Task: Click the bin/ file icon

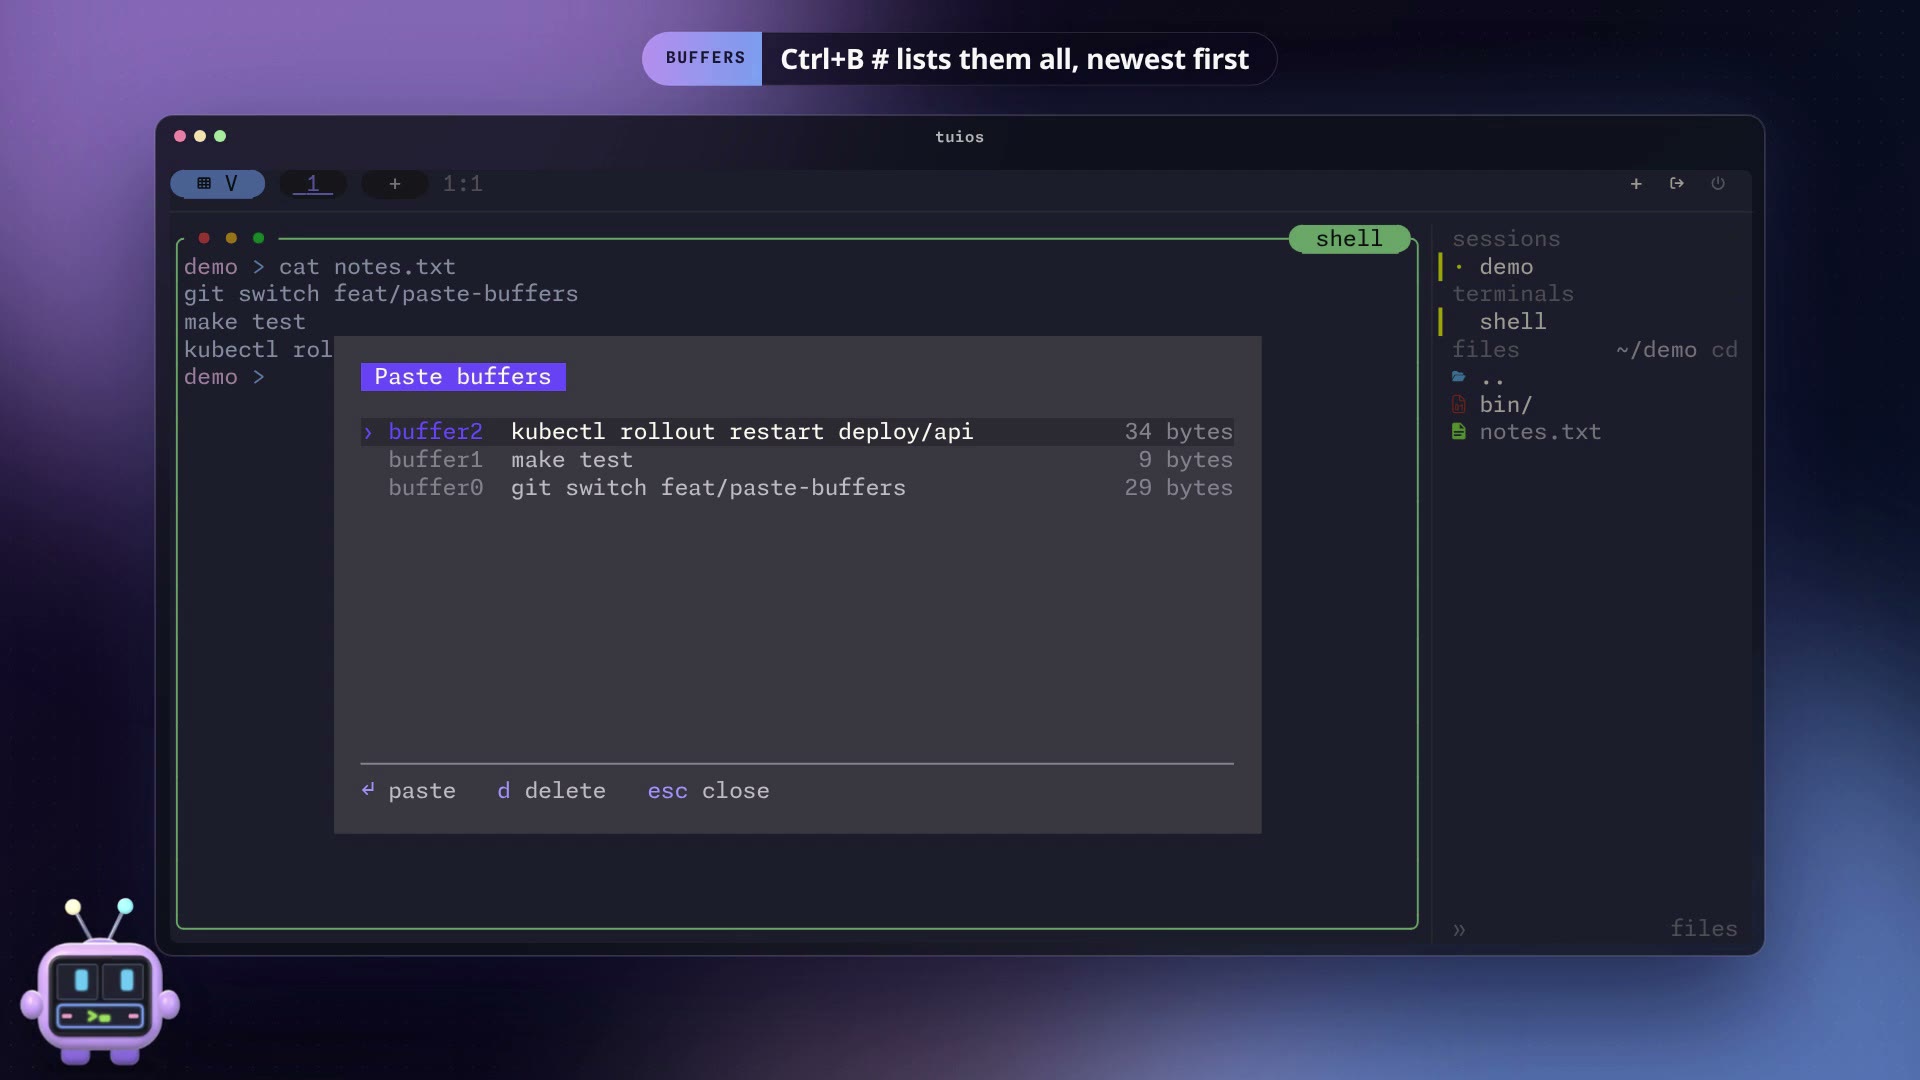Action: pyautogui.click(x=1459, y=405)
